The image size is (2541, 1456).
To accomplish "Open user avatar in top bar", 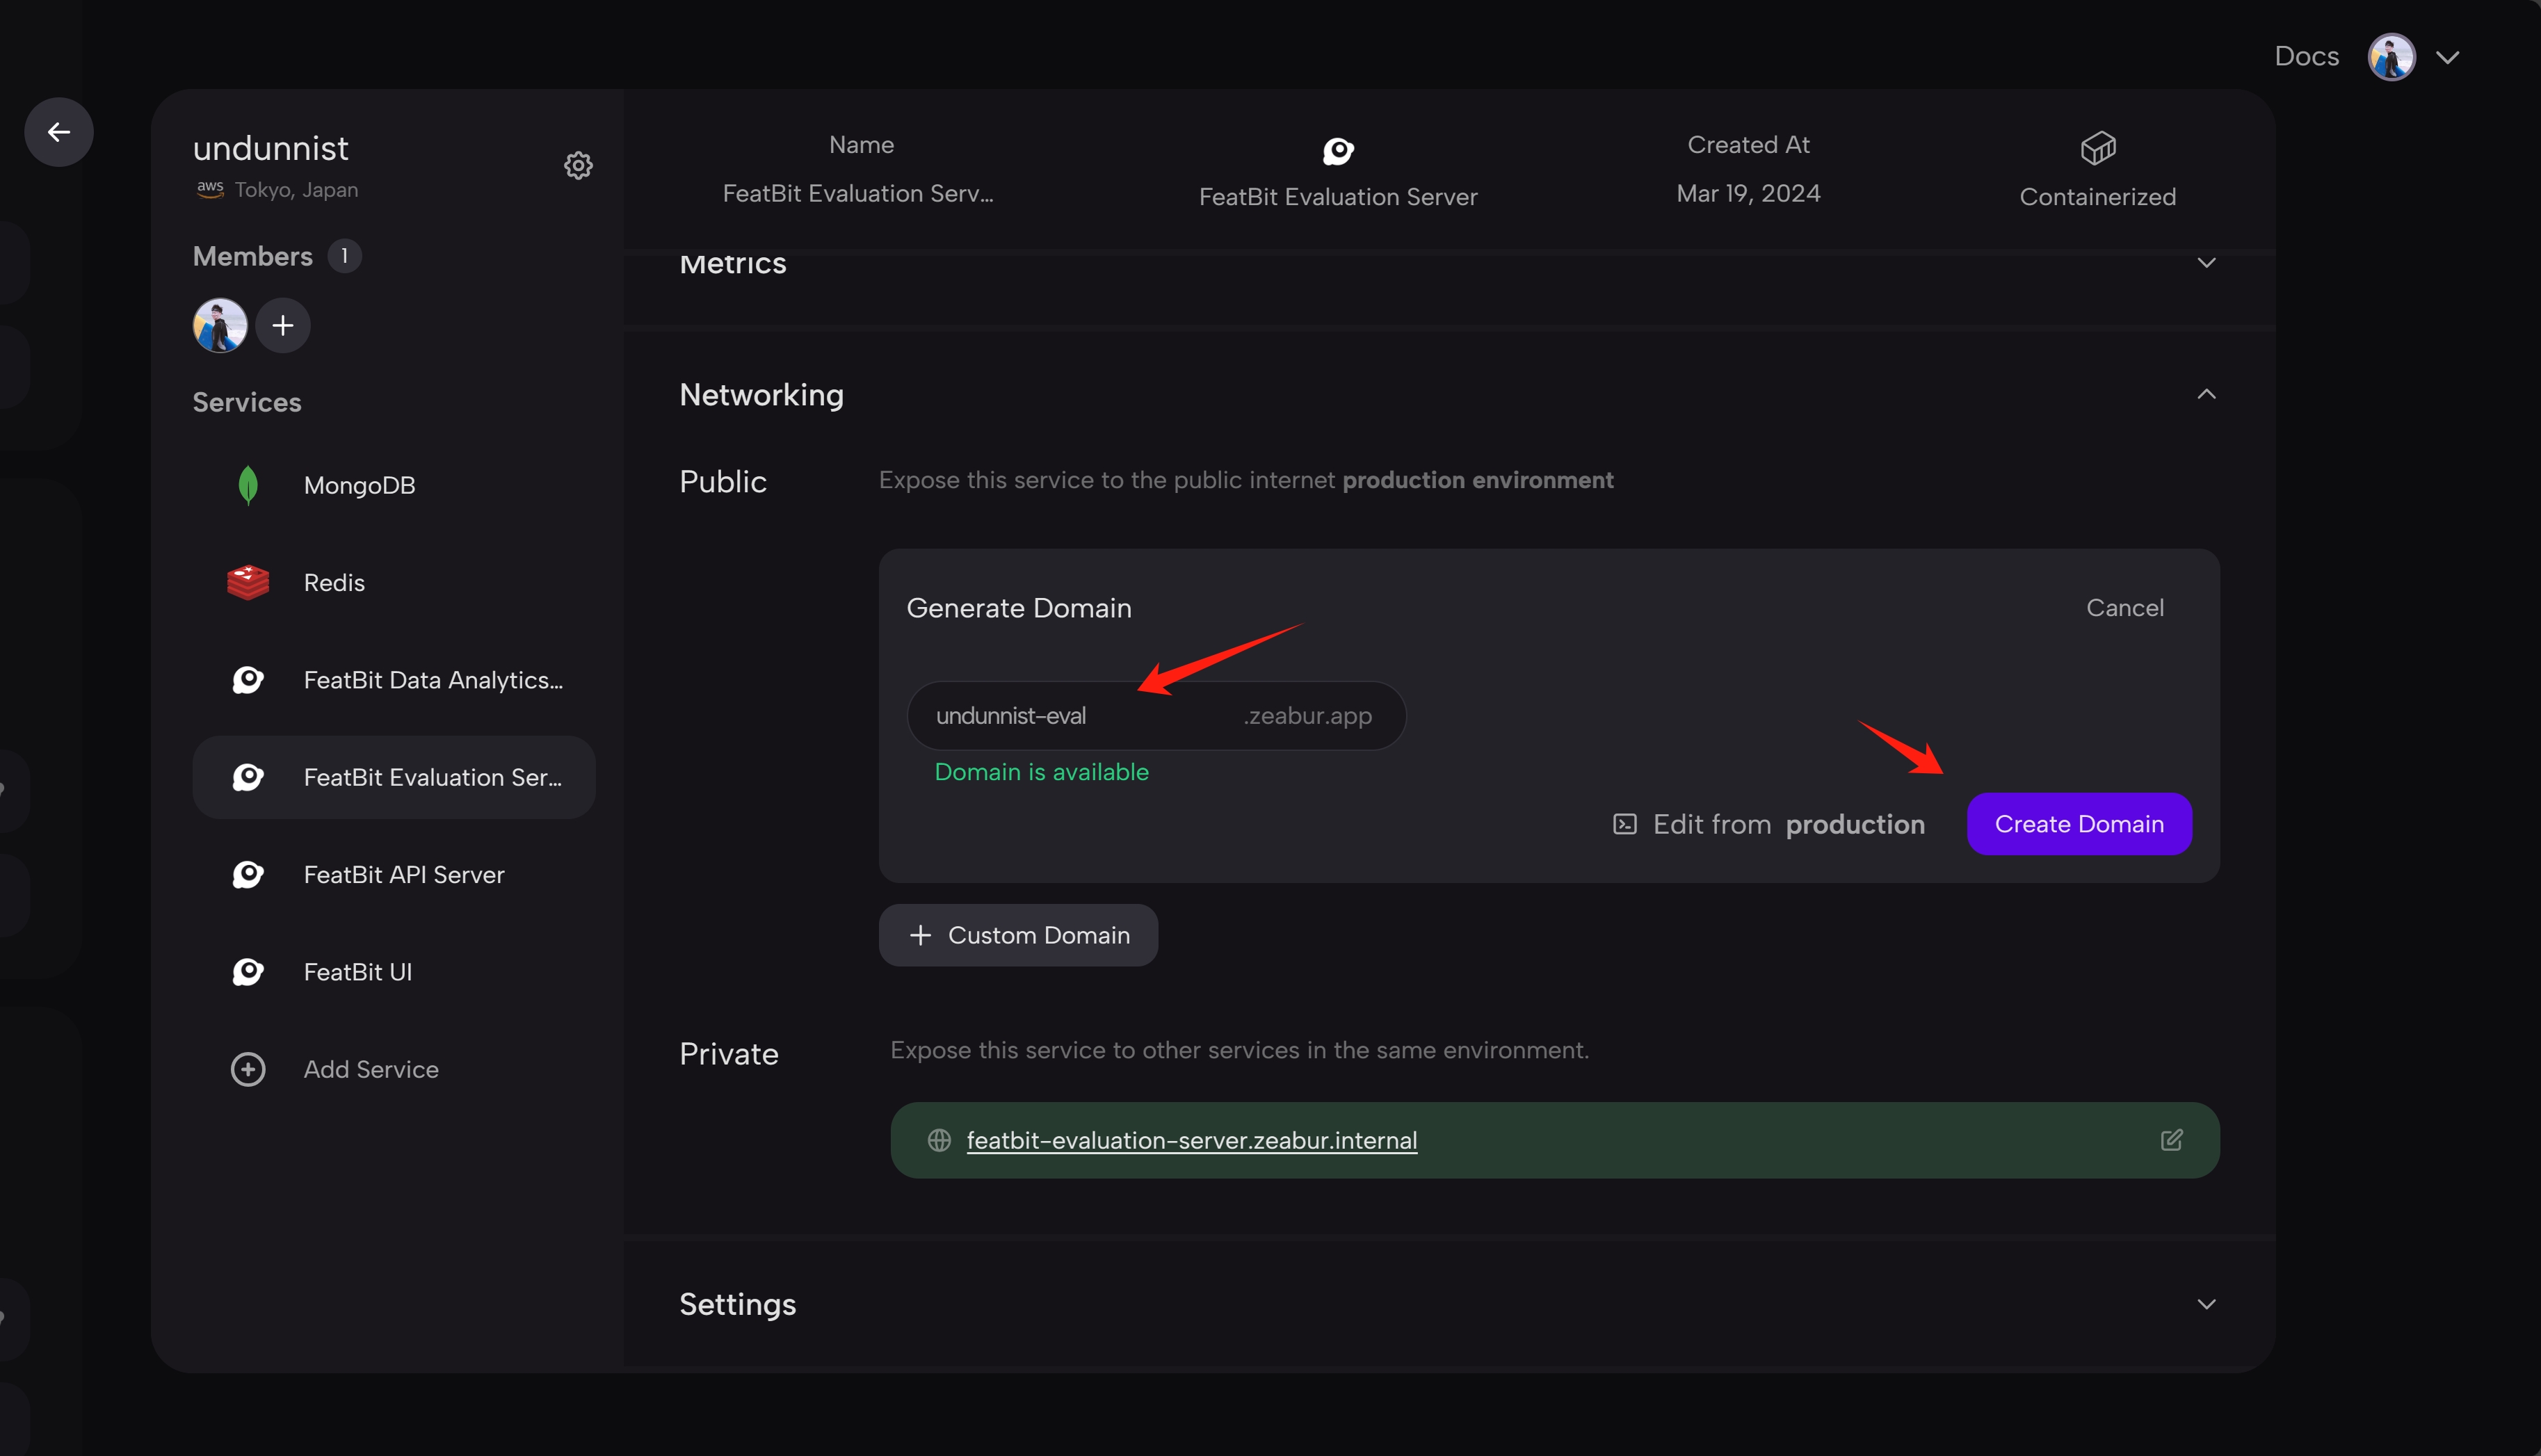I will (2392, 56).
